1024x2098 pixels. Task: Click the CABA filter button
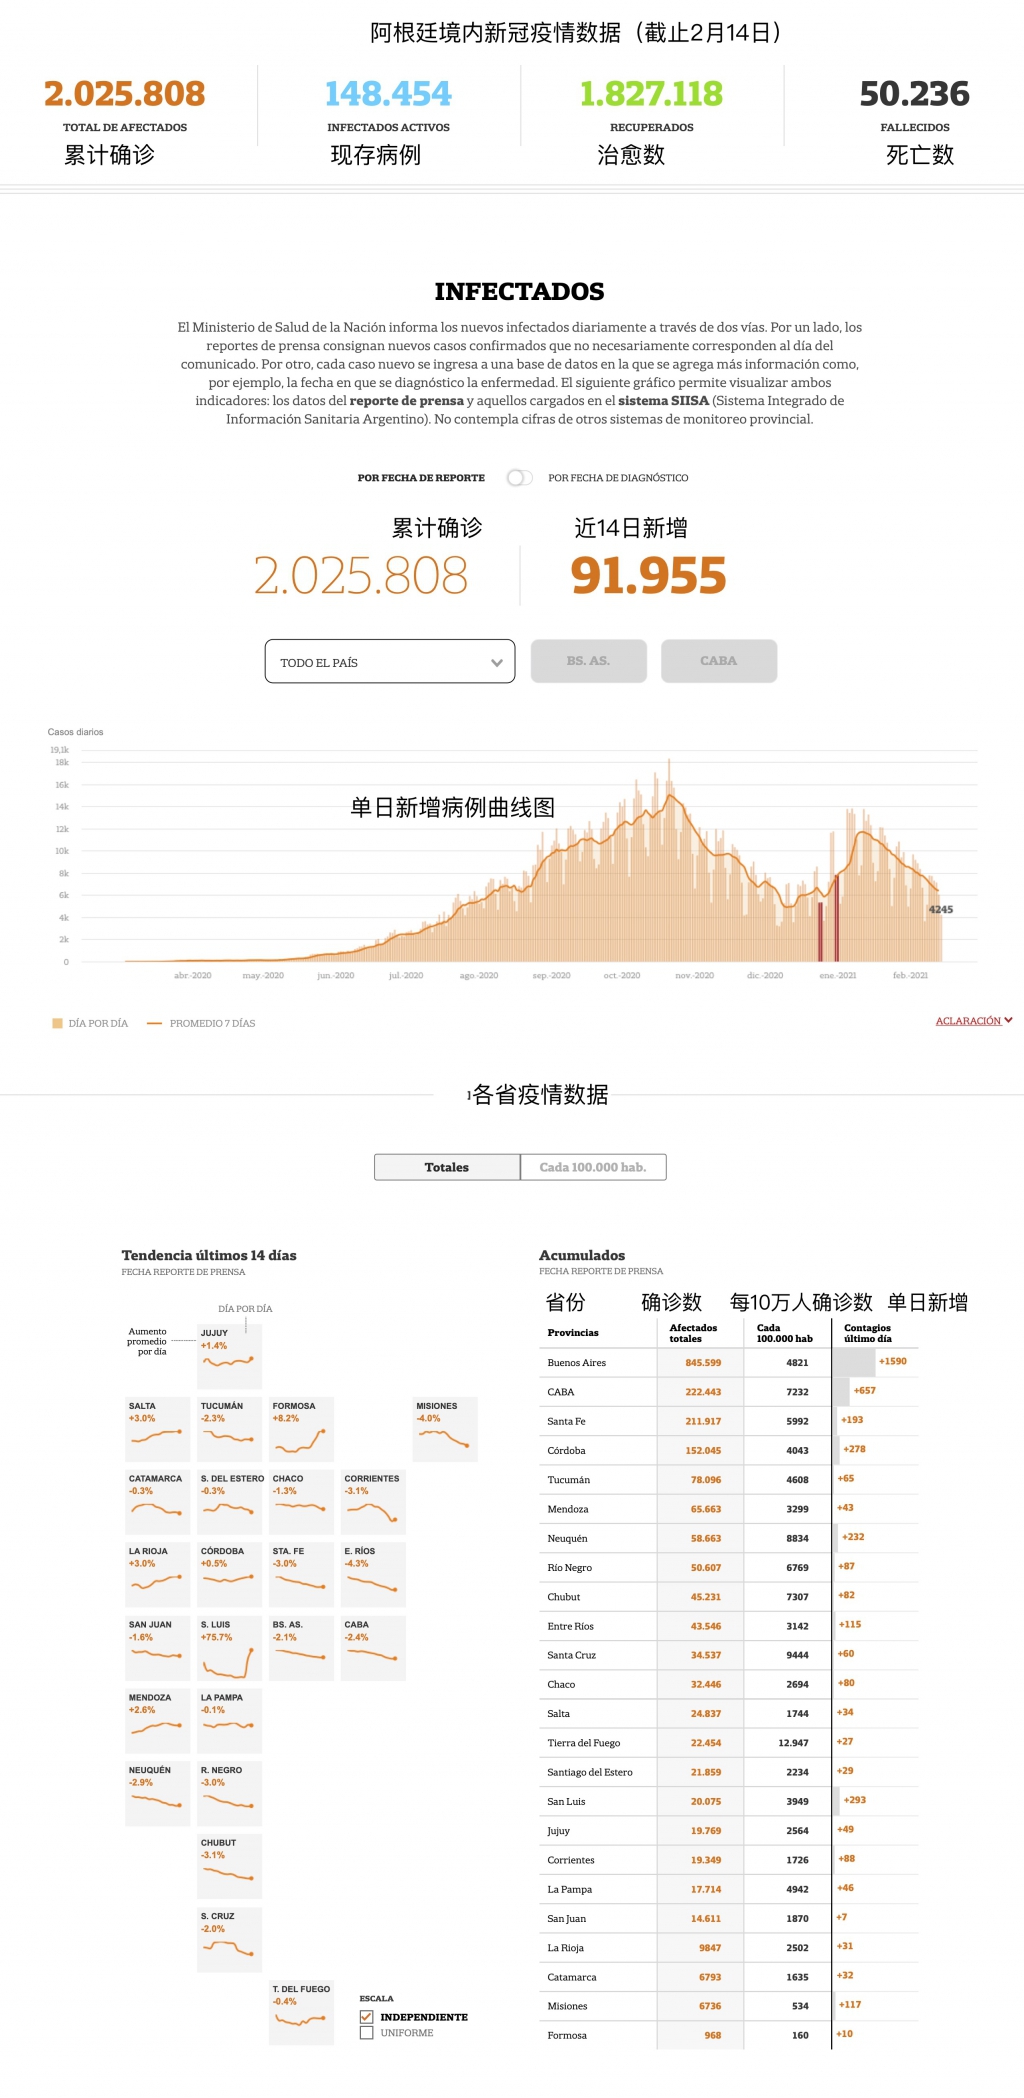click(x=718, y=661)
